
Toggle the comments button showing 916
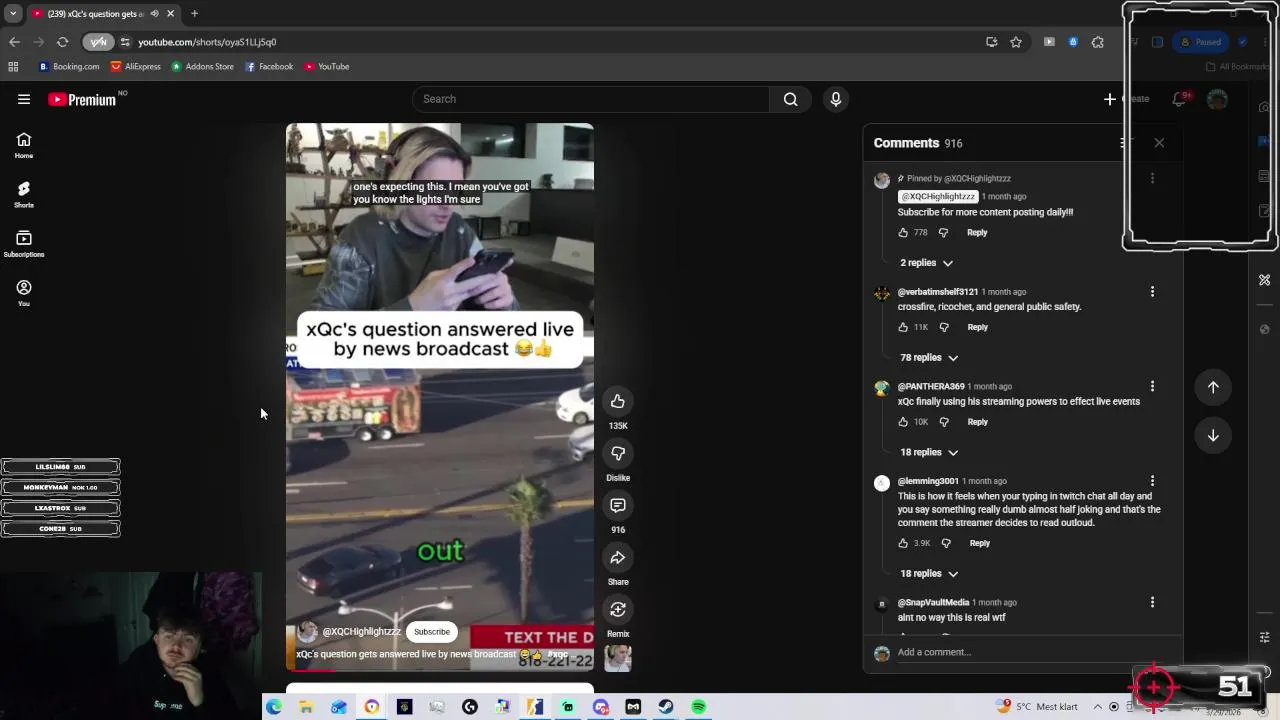point(618,505)
